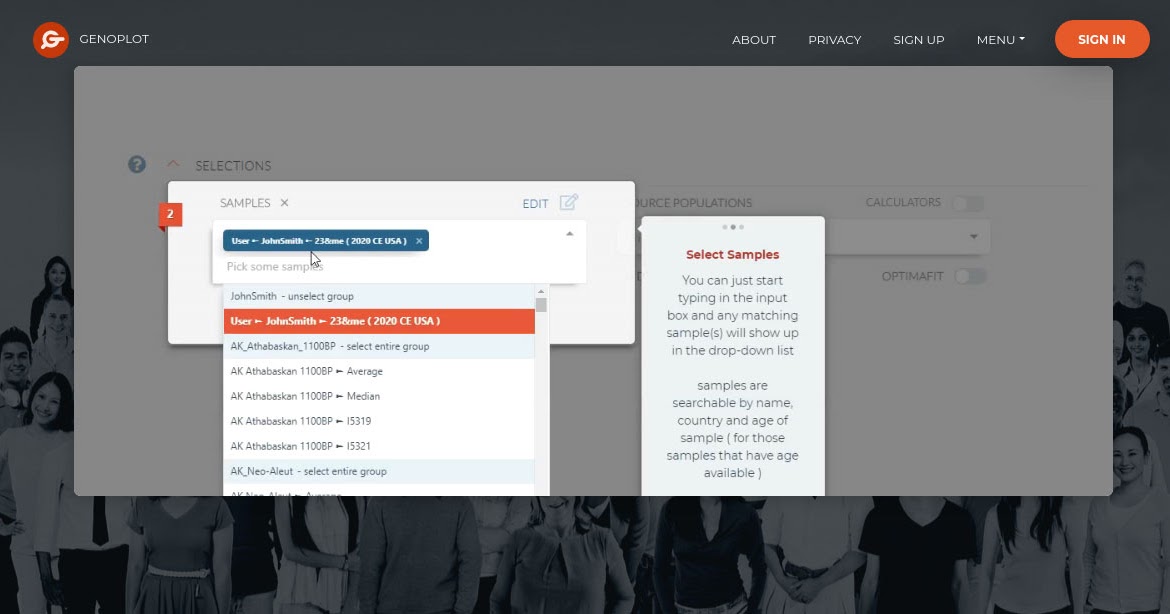Image resolution: width=1170 pixels, height=614 pixels.
Task: Click the EDIT link in Samples panel
Action: coord(534,202)
